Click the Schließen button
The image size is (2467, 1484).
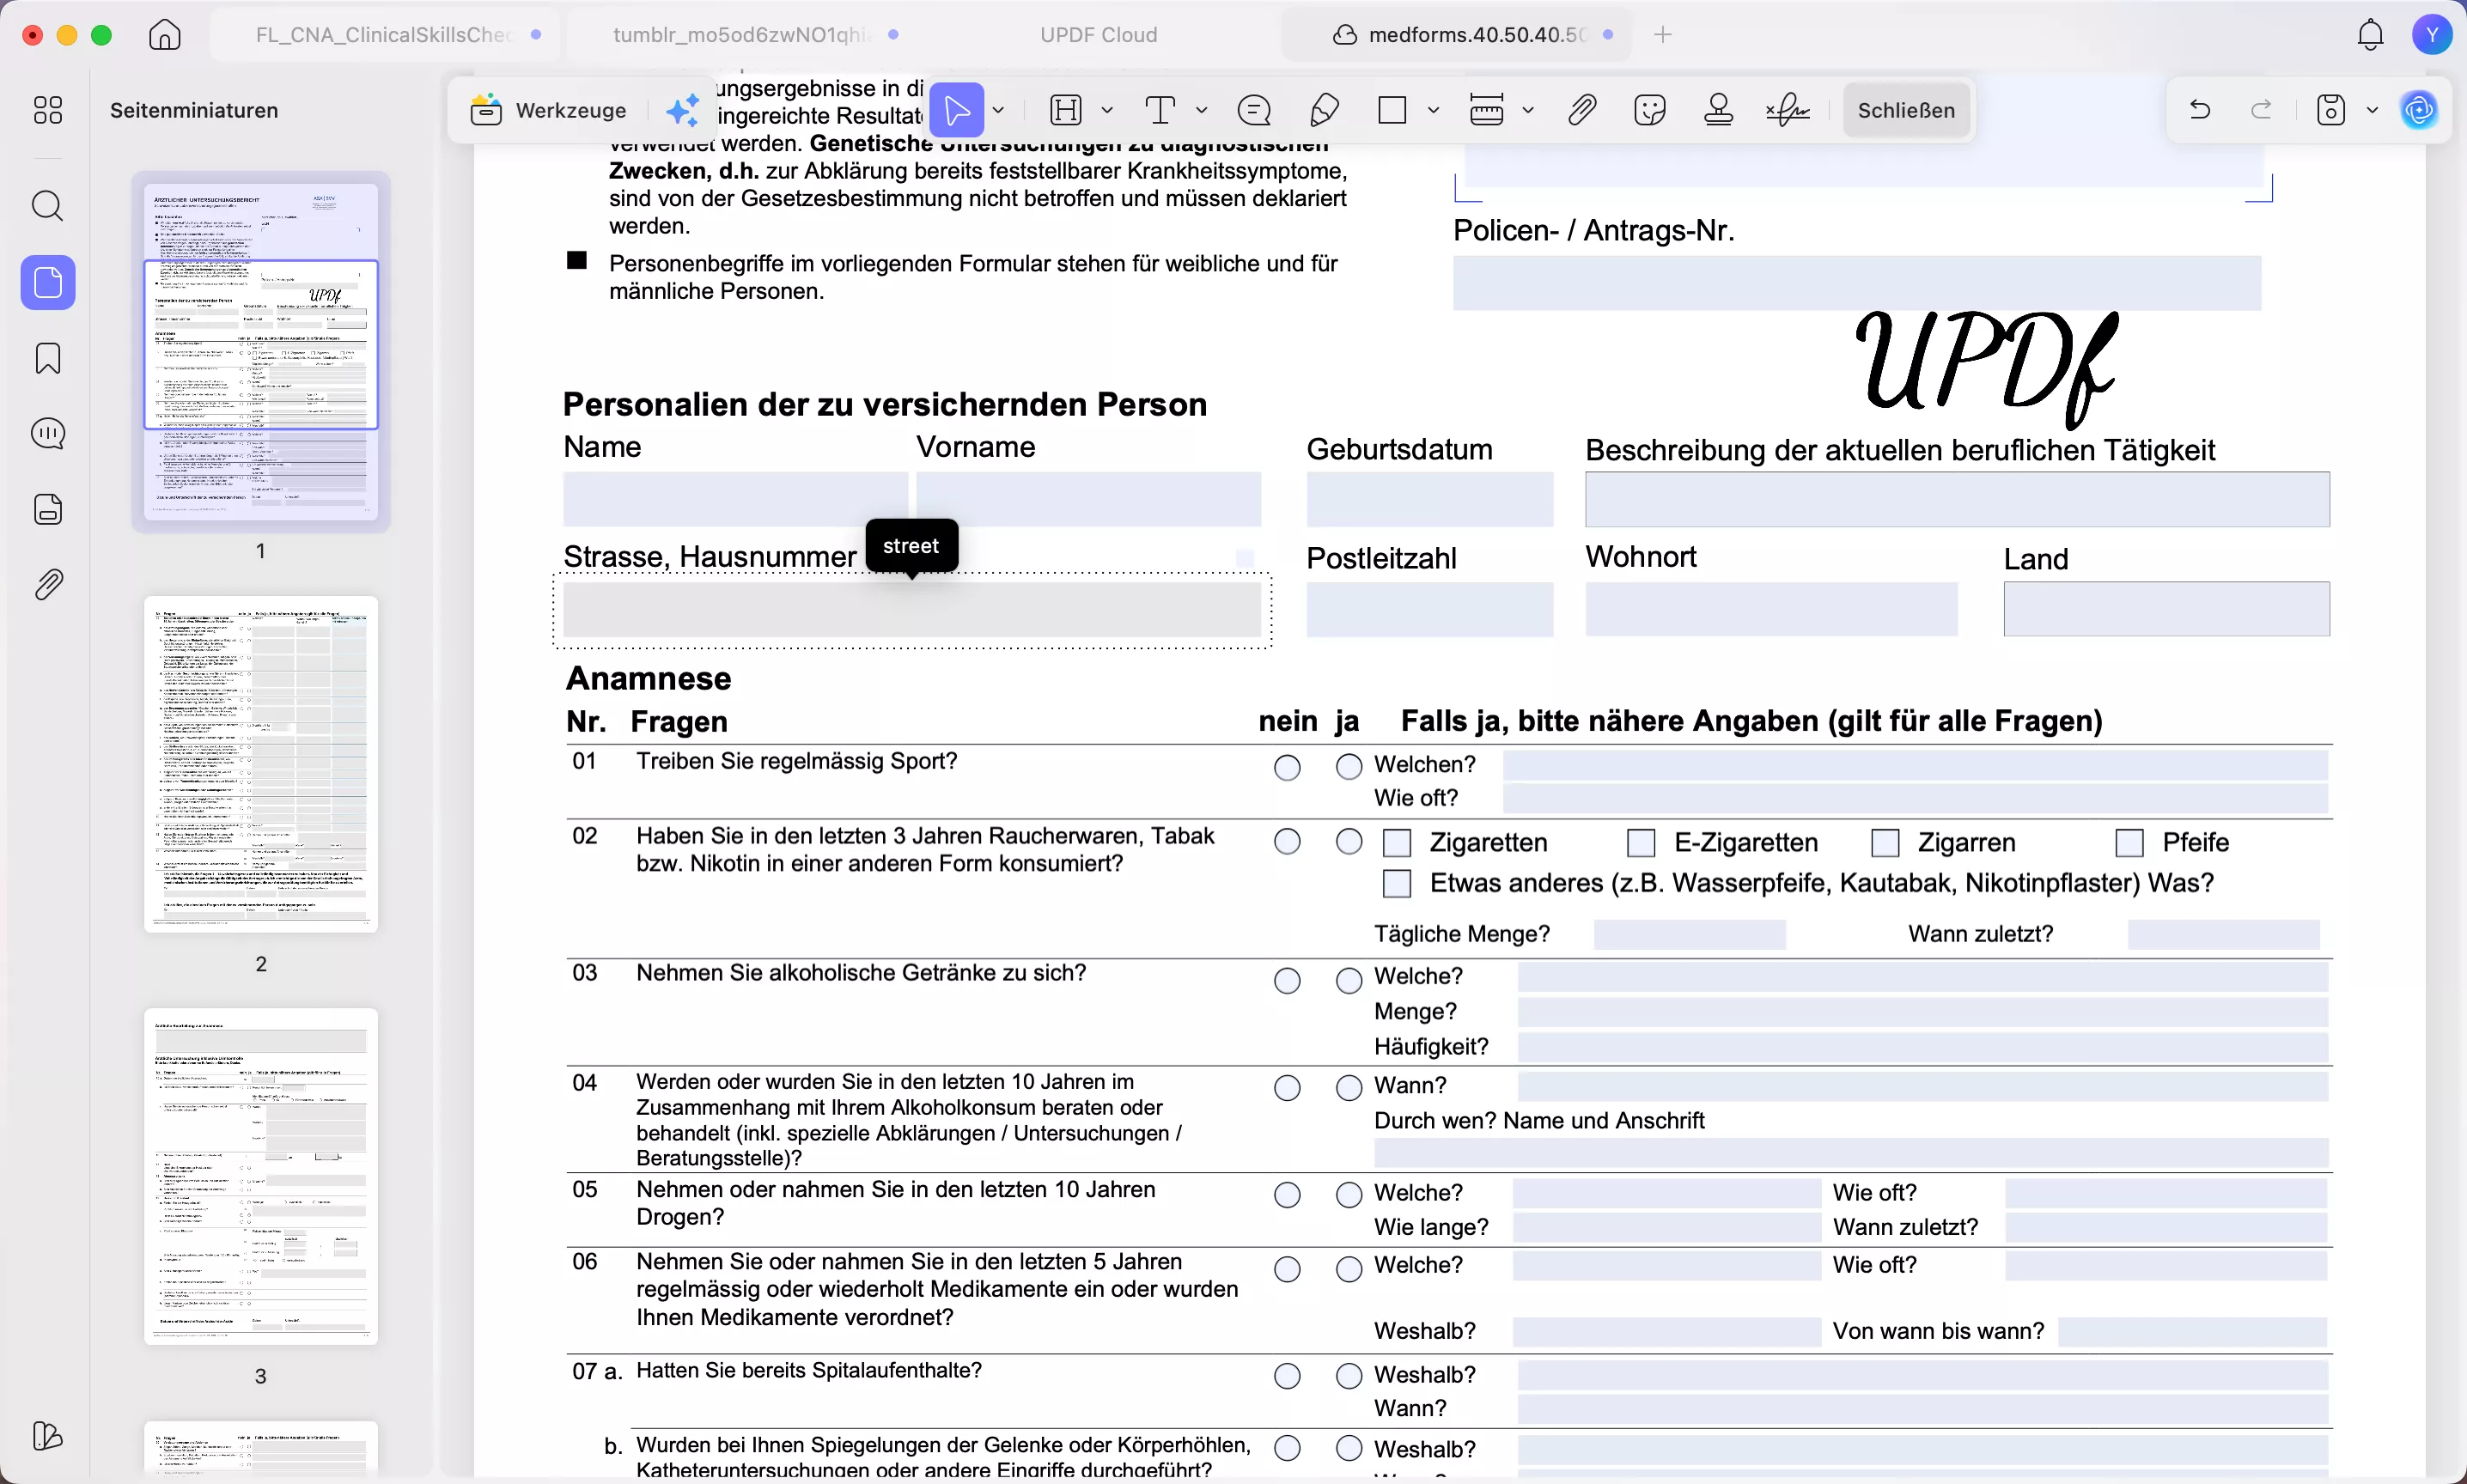tap(1906, 110)
